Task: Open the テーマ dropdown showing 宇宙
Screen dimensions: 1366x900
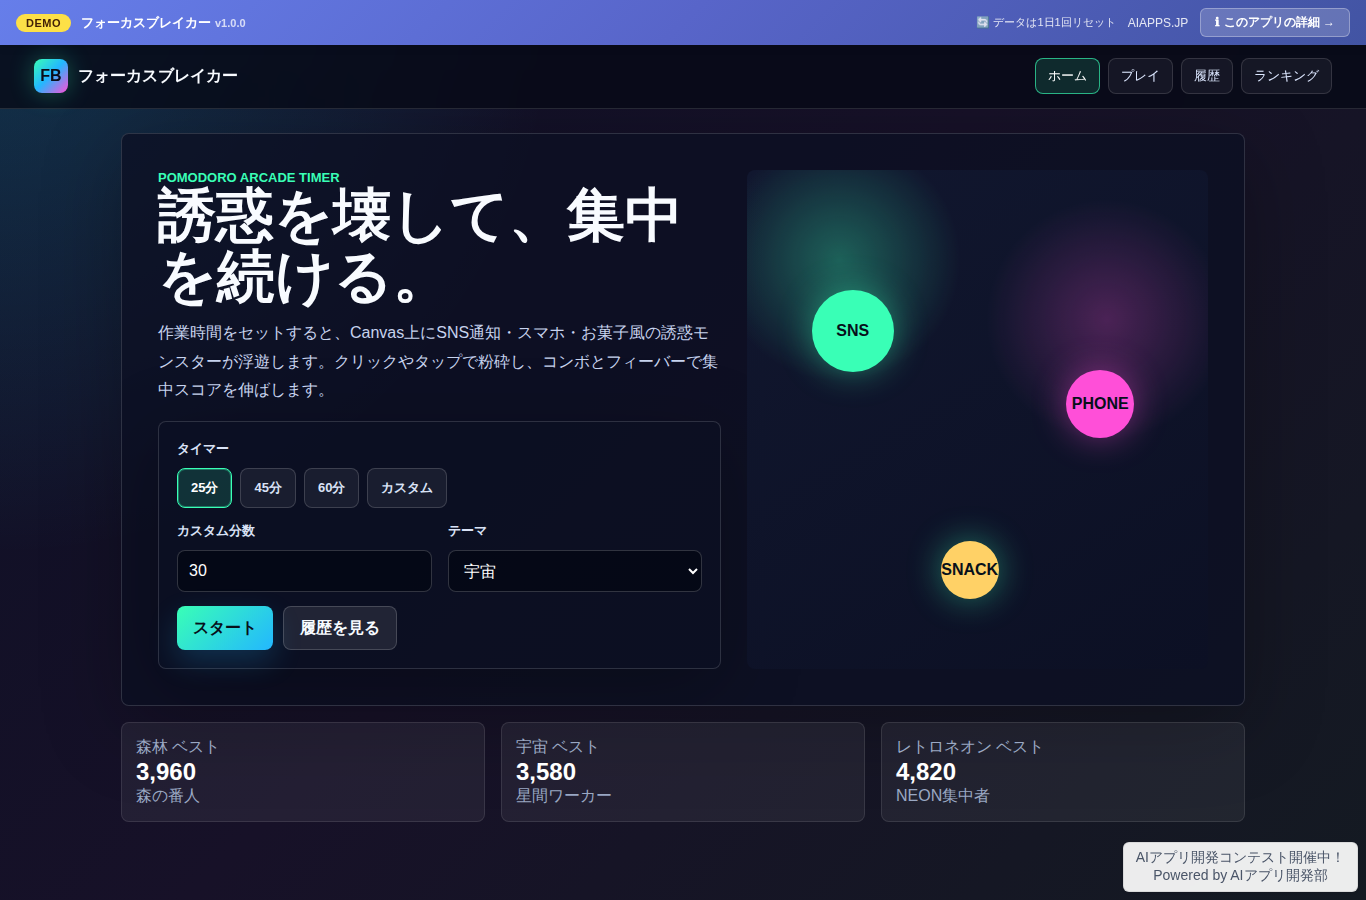Action: coord(575,571)
